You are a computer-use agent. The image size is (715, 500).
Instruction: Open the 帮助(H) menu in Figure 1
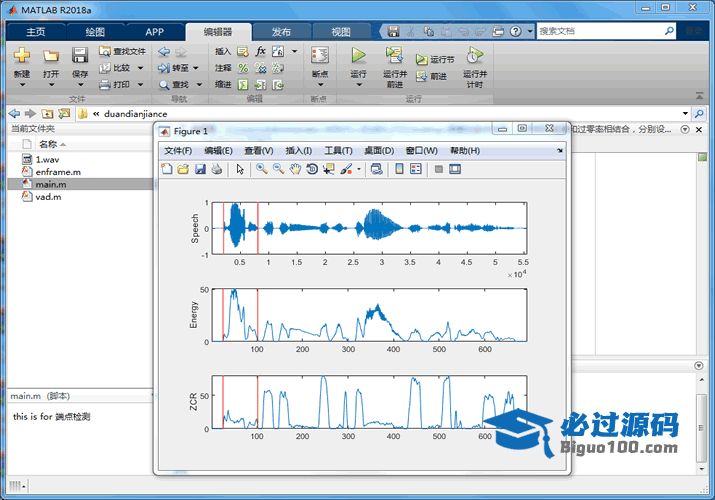pos(465,151)
